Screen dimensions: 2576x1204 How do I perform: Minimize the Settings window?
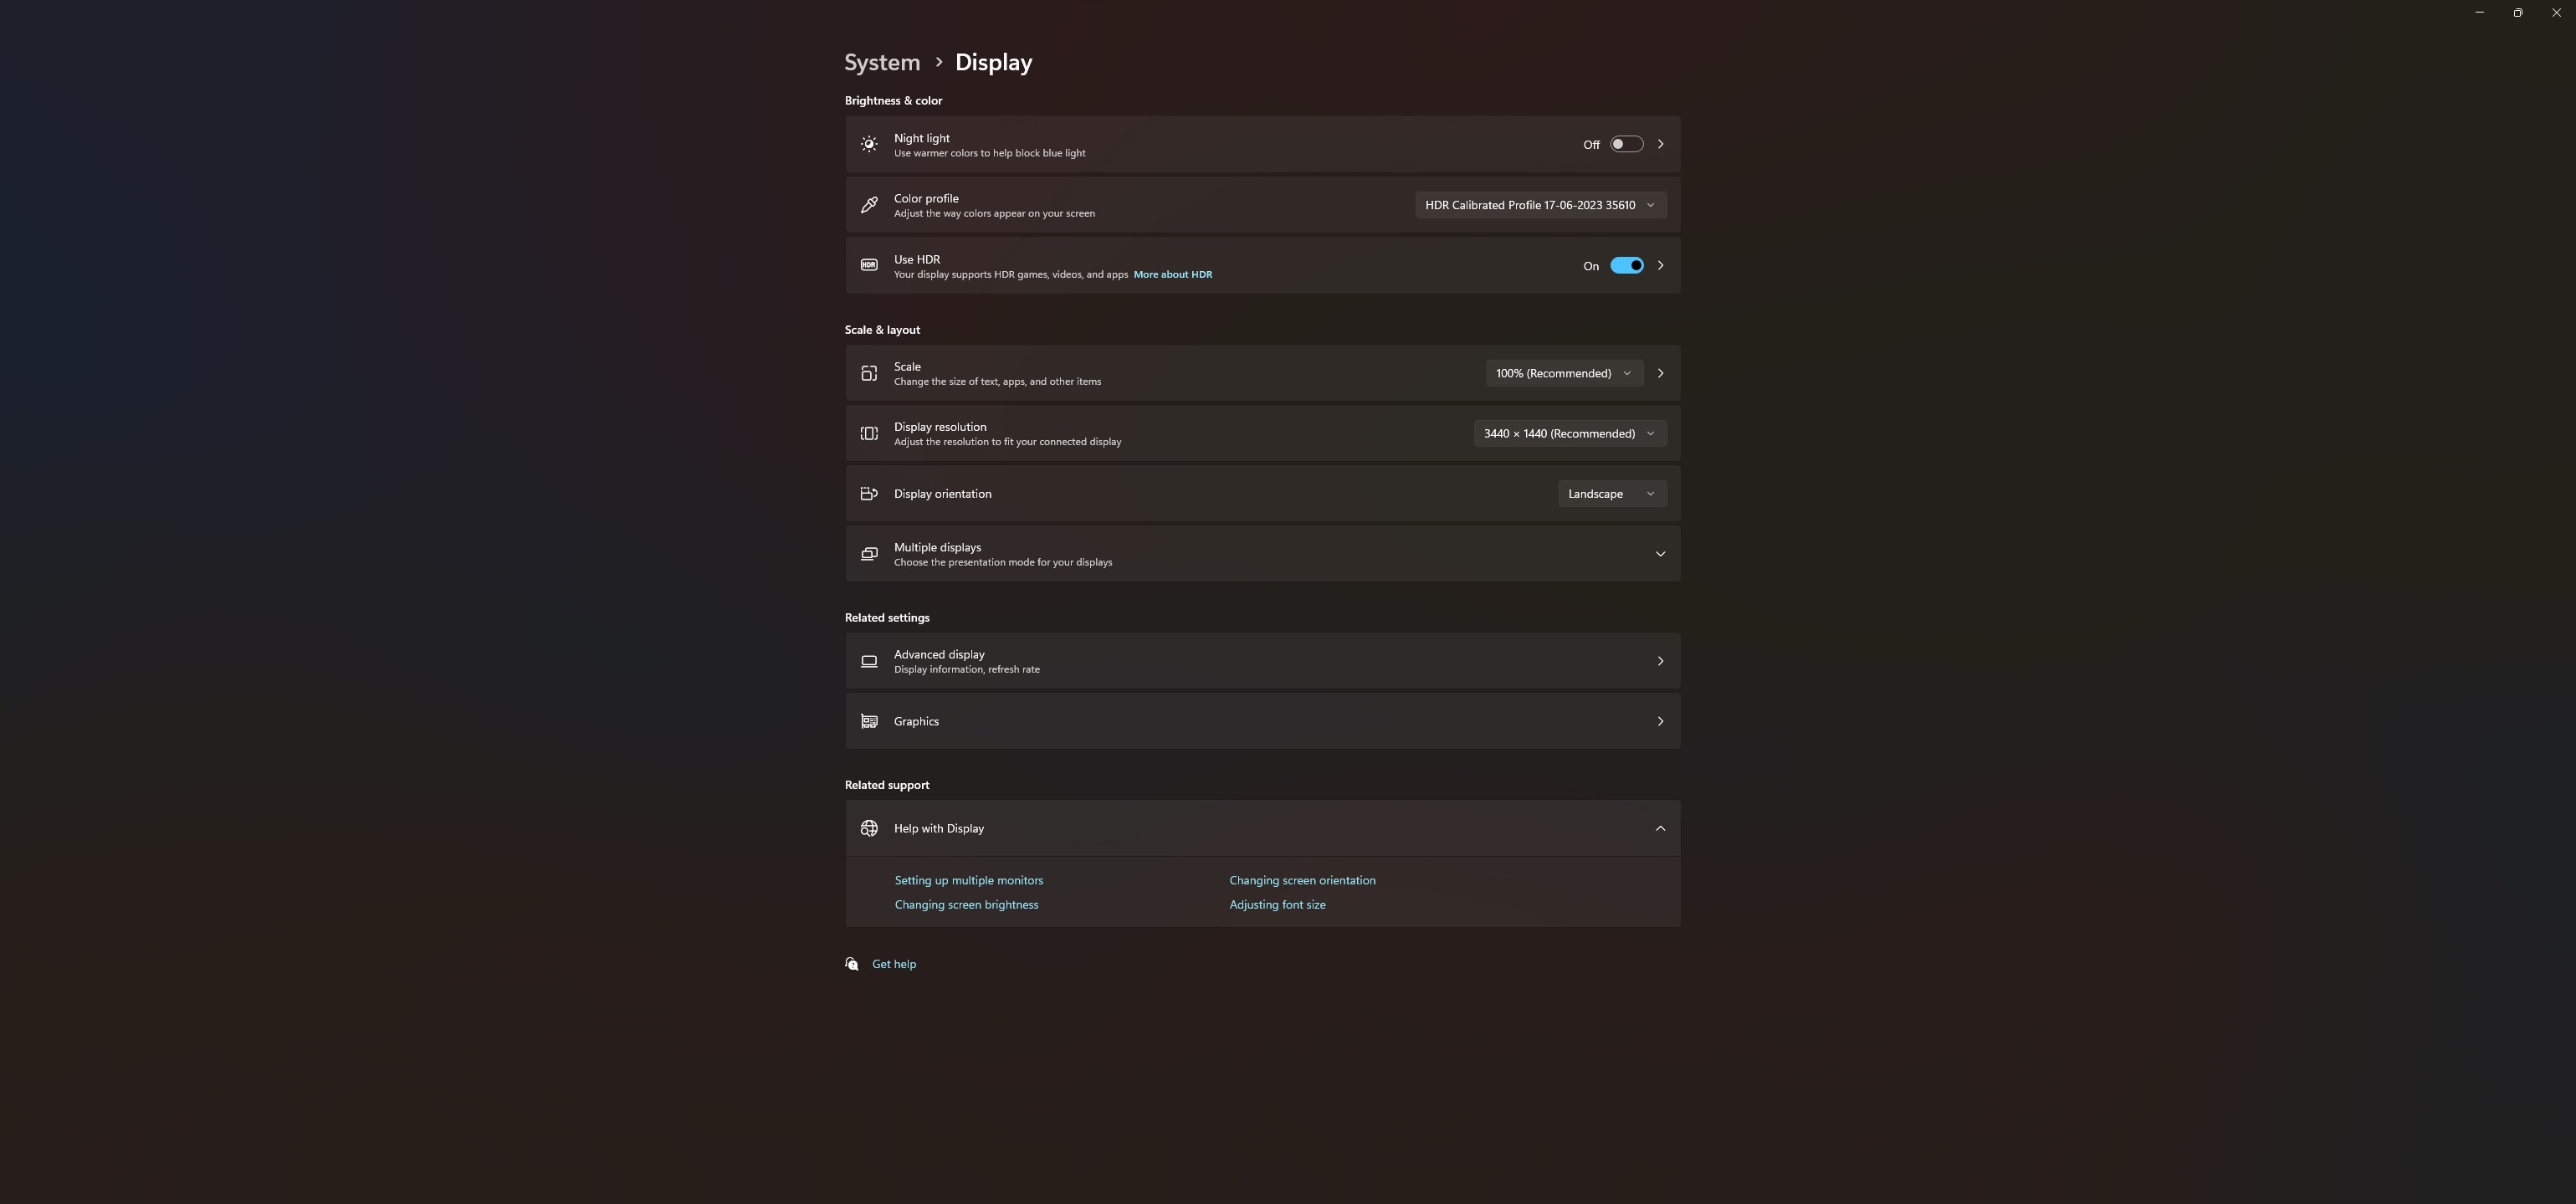click(x=2479, y=13)
